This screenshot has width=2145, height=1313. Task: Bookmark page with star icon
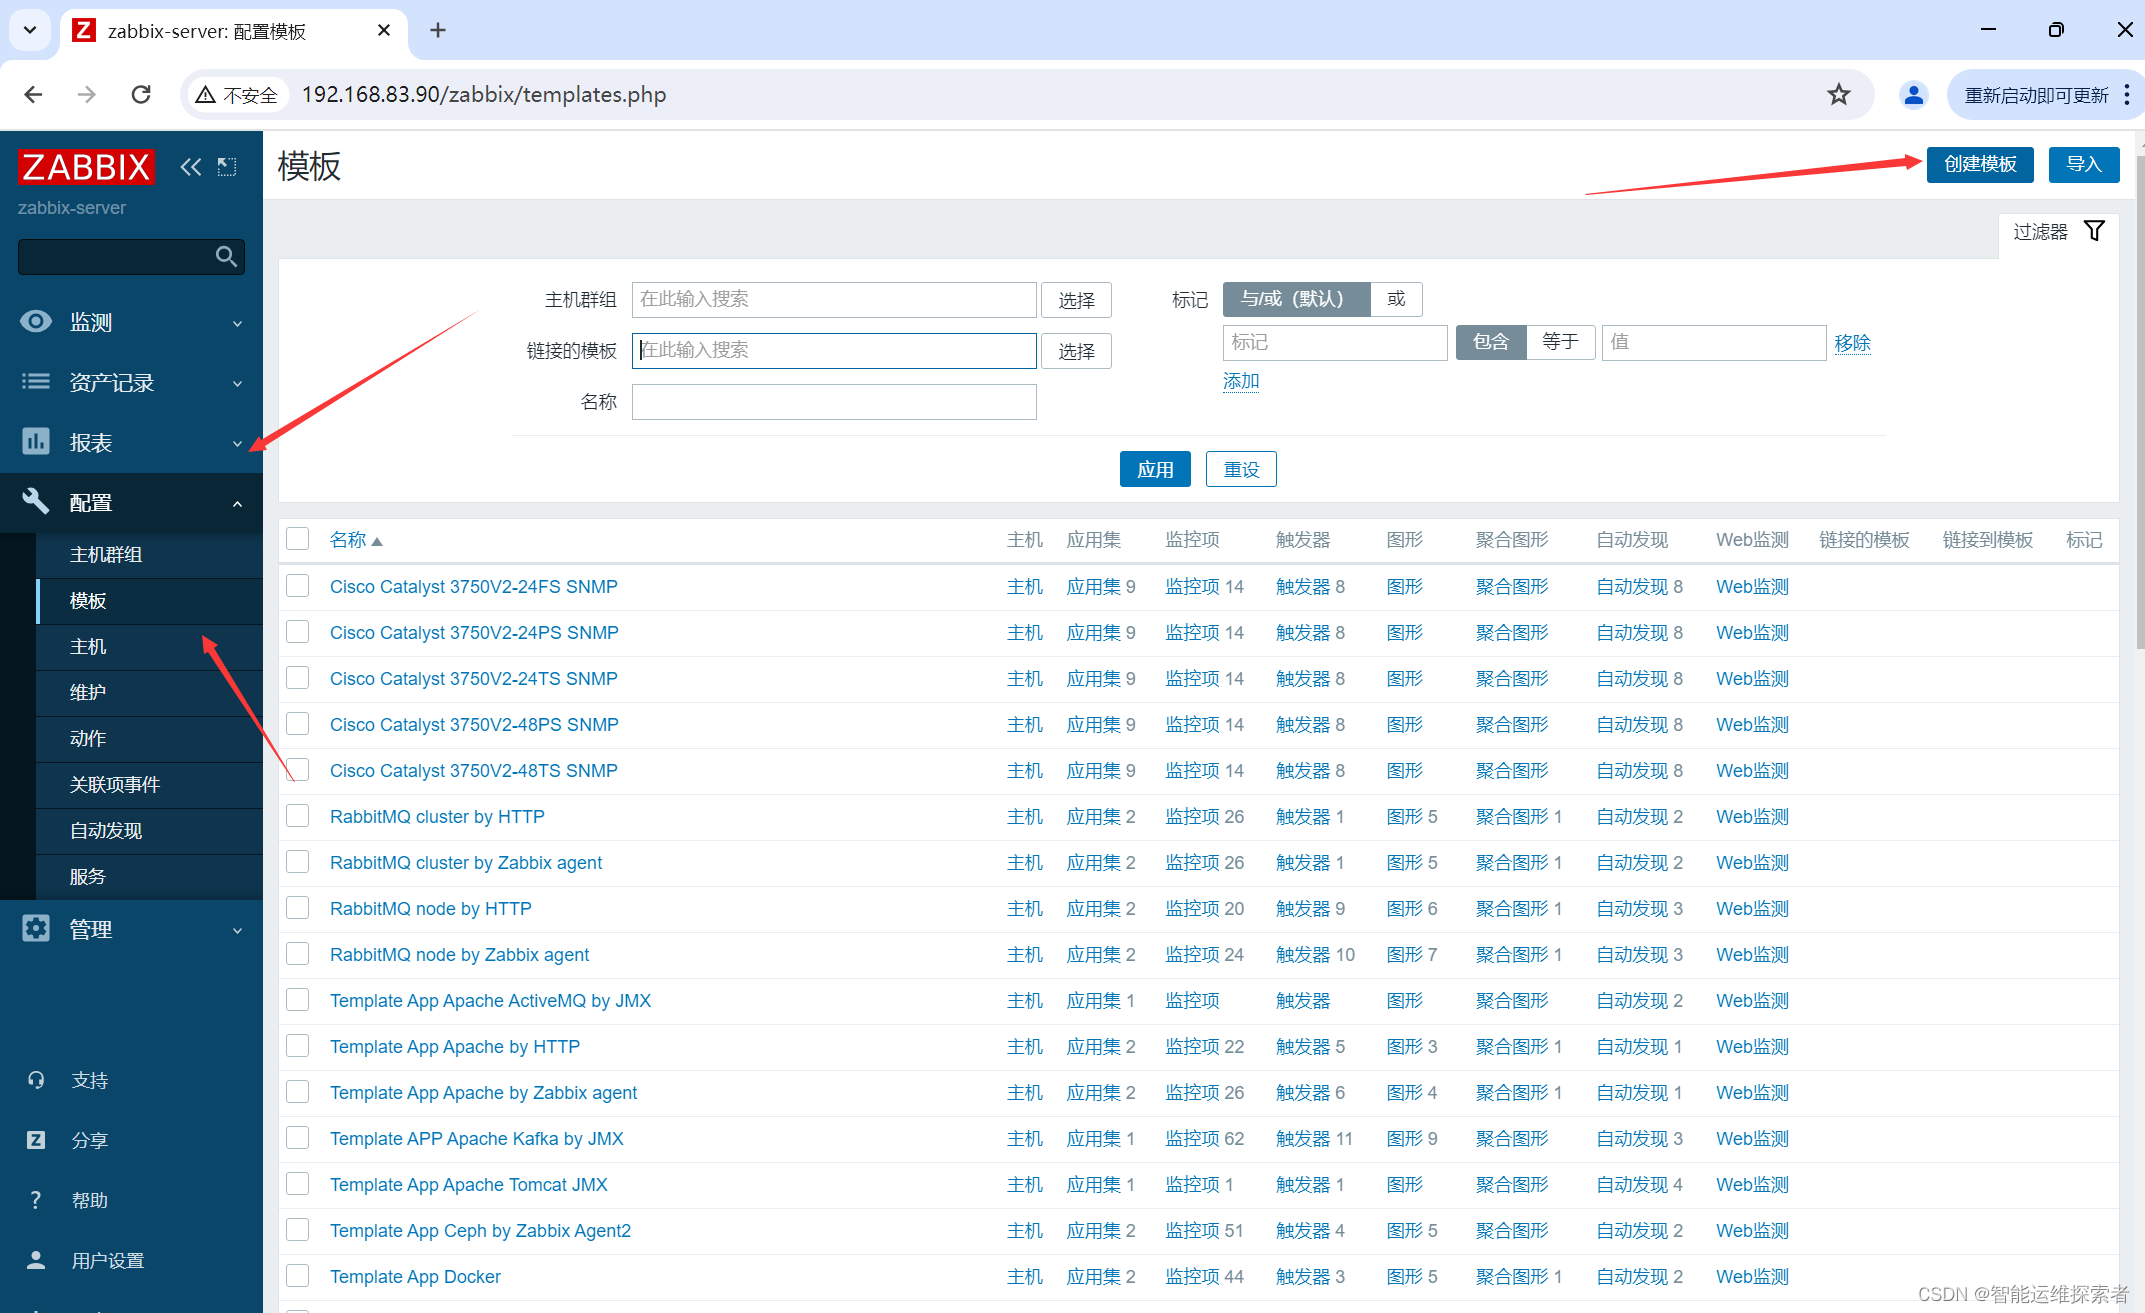pos(1838,95)
